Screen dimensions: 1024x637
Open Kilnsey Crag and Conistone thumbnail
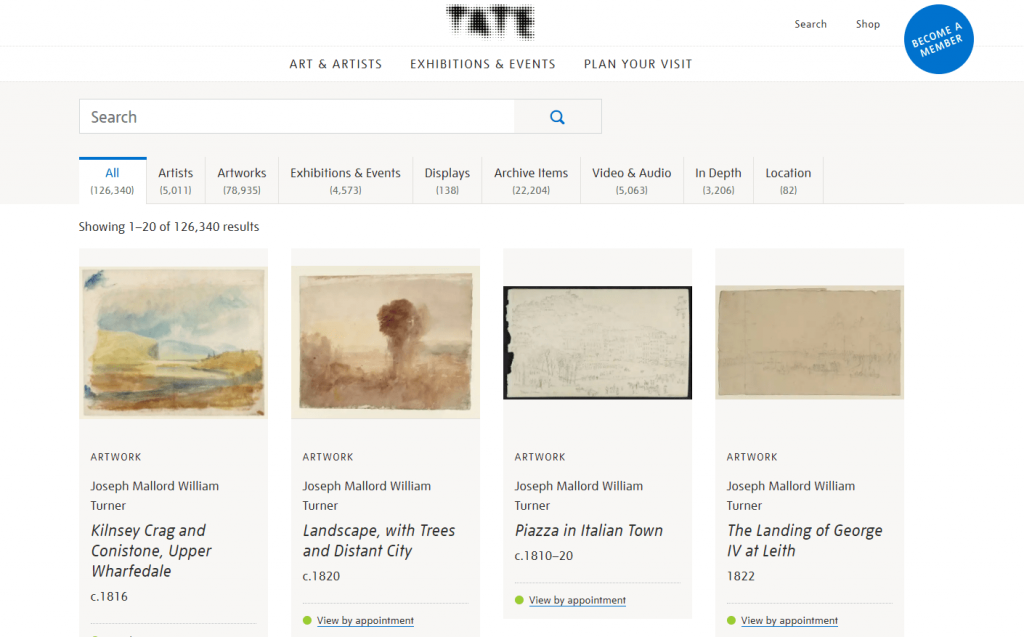[x=173, y=342]
